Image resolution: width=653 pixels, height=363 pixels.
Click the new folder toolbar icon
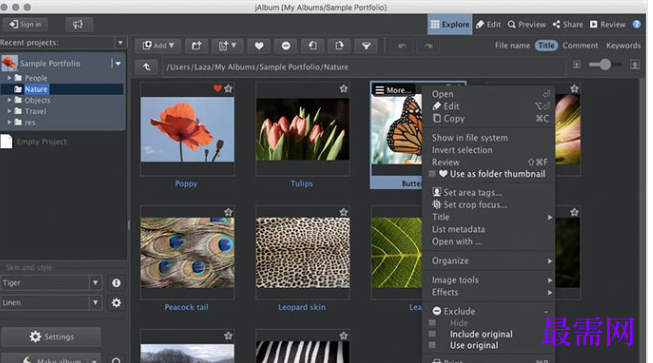click(197, 45)
